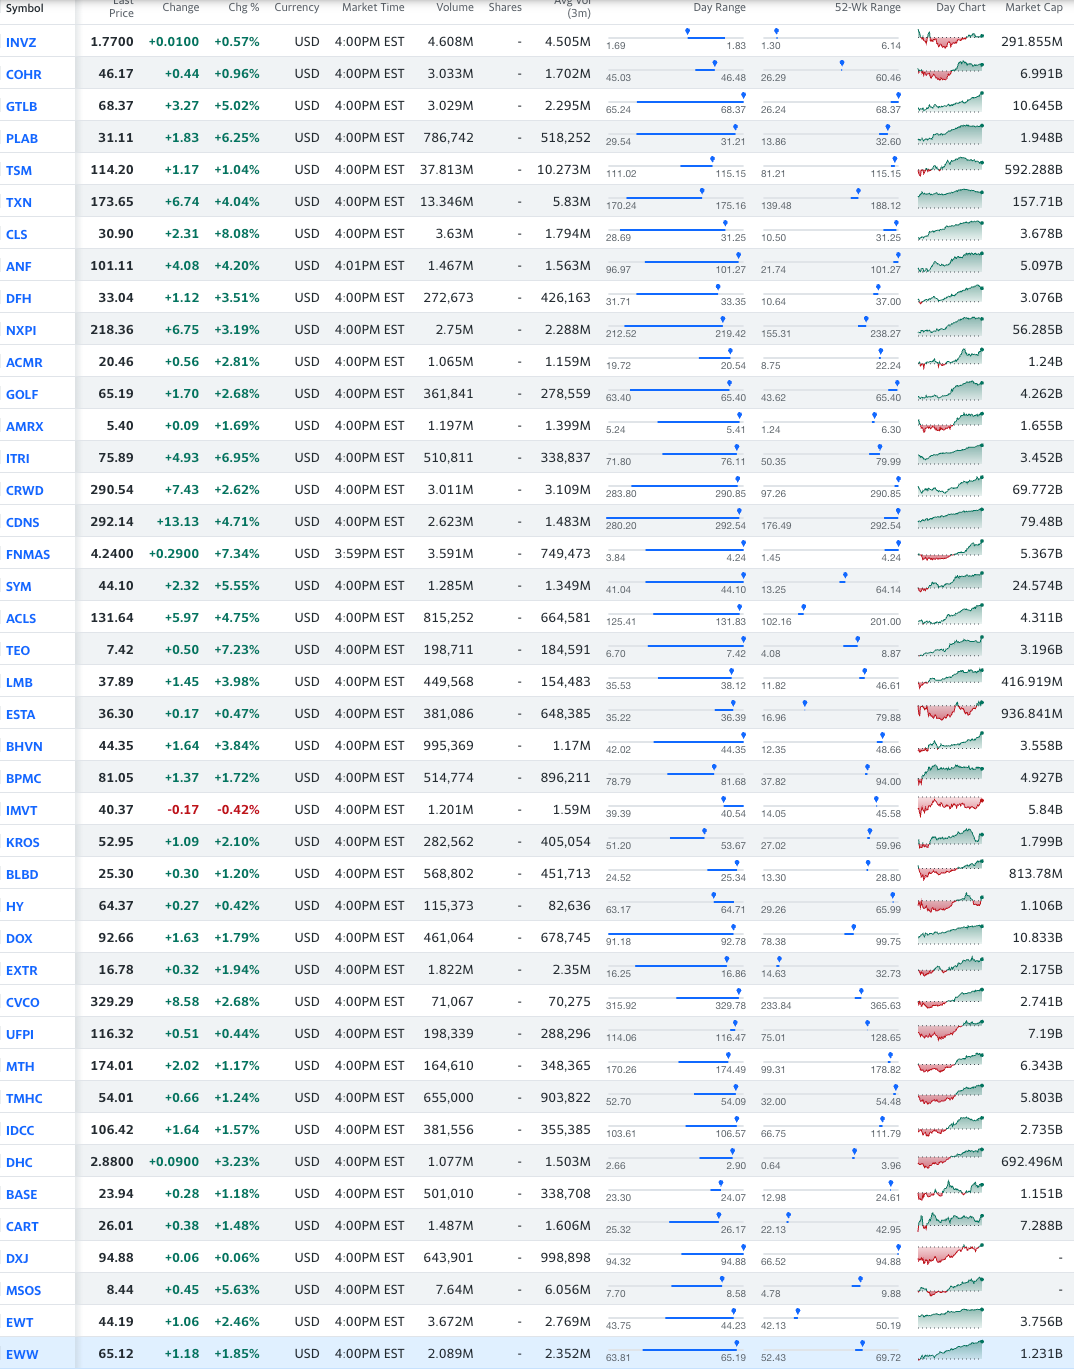Open the INVZ ticker symbol link
The width and height of the screenshot is (1074, 1372).
(x=21, y=43)
